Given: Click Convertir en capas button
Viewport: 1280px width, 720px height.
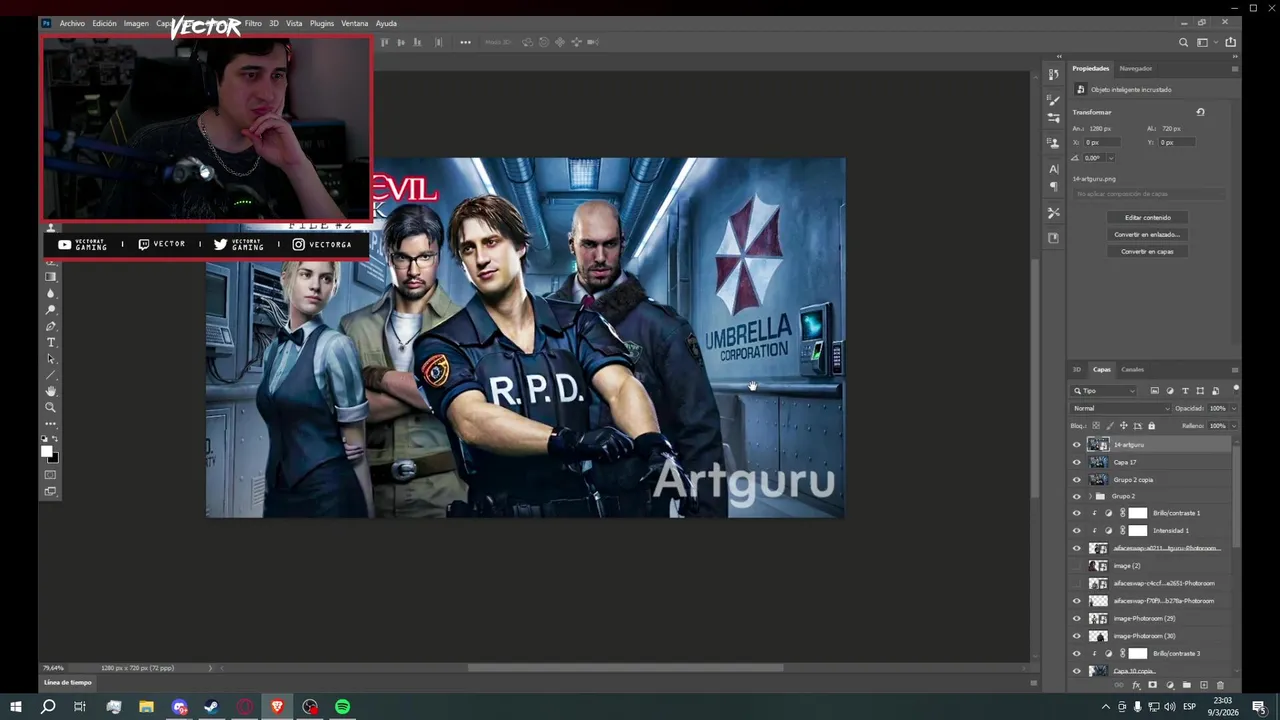Looking at the screenshot, I should click(x=1147, y=251).
